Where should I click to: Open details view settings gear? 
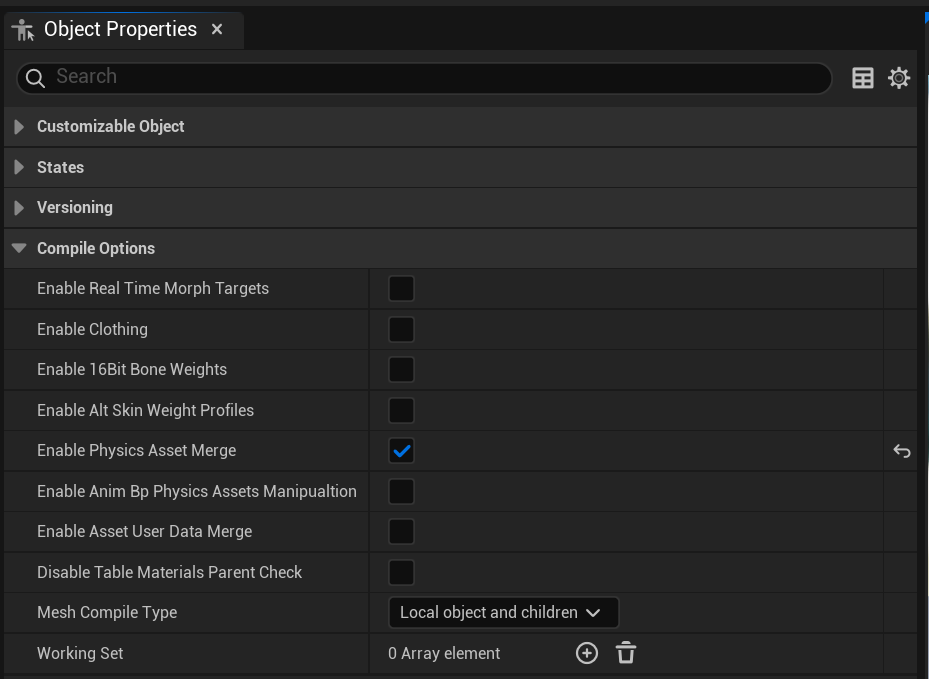tap(899, 78)
